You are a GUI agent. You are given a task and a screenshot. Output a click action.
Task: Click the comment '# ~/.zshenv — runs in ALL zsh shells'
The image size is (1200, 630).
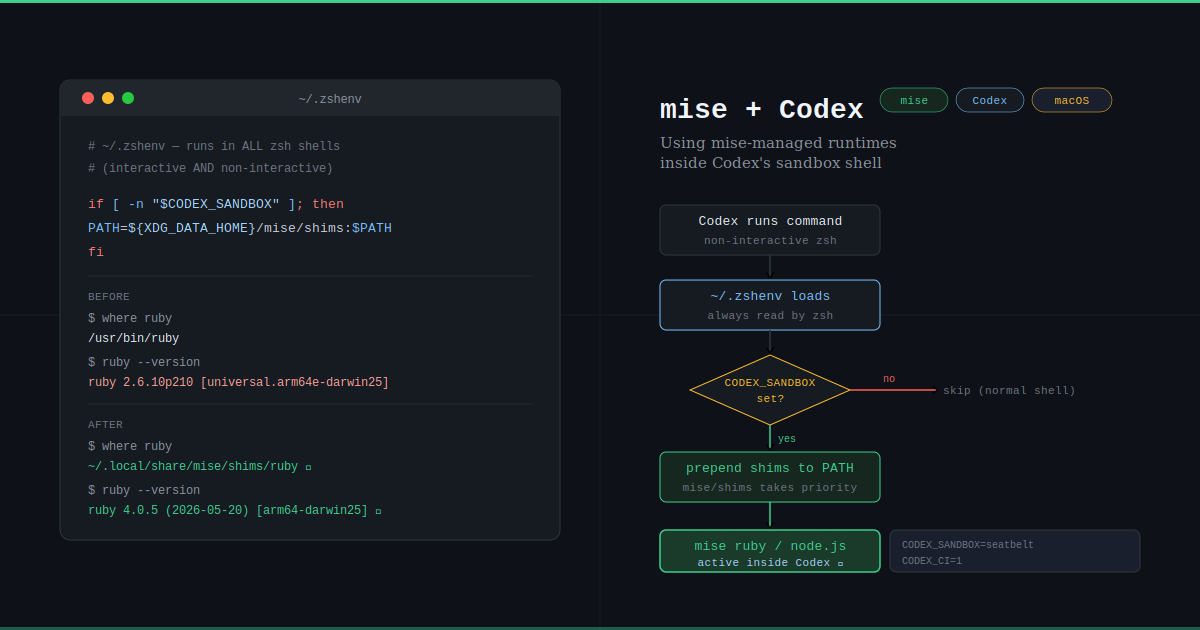point(214,146)
